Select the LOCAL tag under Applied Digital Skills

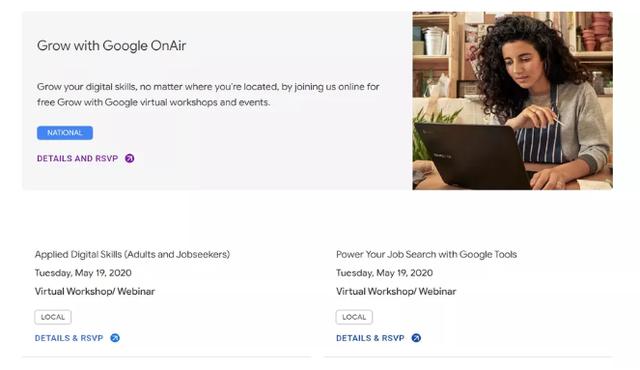[x=53, y=317]
